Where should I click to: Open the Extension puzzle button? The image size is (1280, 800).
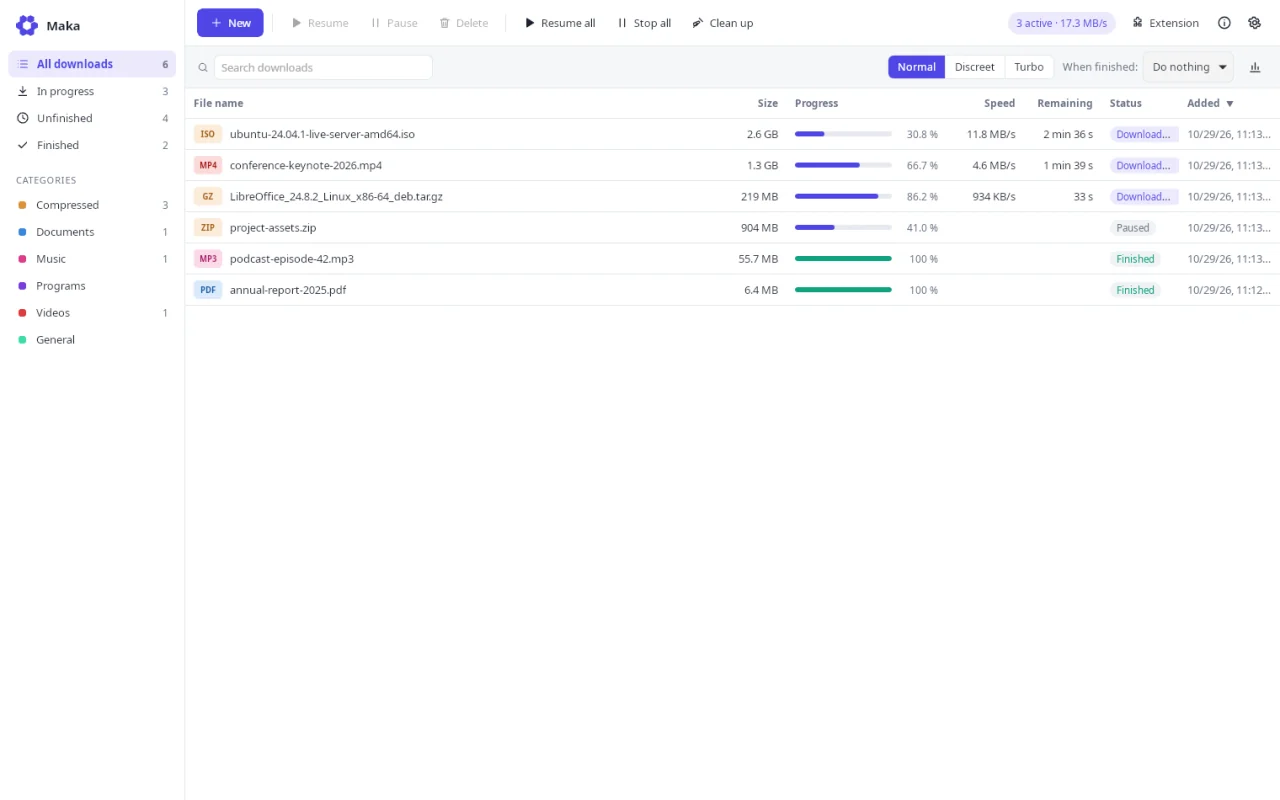(1165, 23)
